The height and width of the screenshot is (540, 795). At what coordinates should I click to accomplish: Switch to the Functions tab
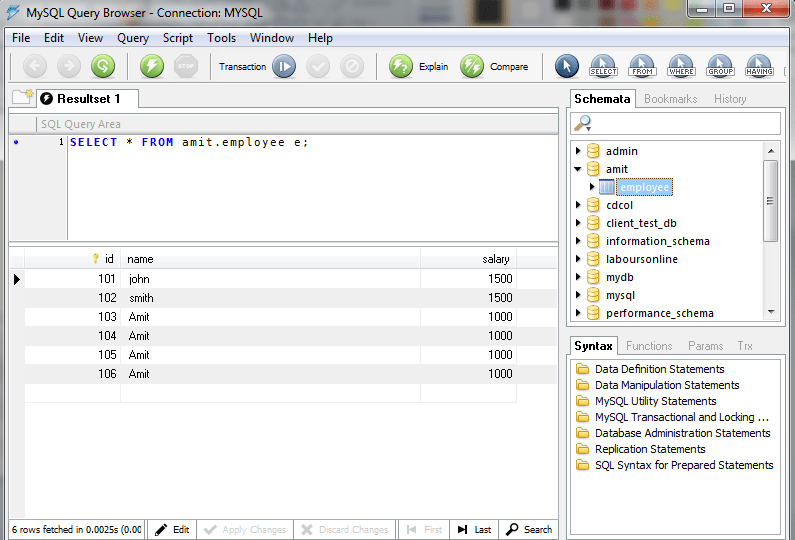(x=648, y=346)
